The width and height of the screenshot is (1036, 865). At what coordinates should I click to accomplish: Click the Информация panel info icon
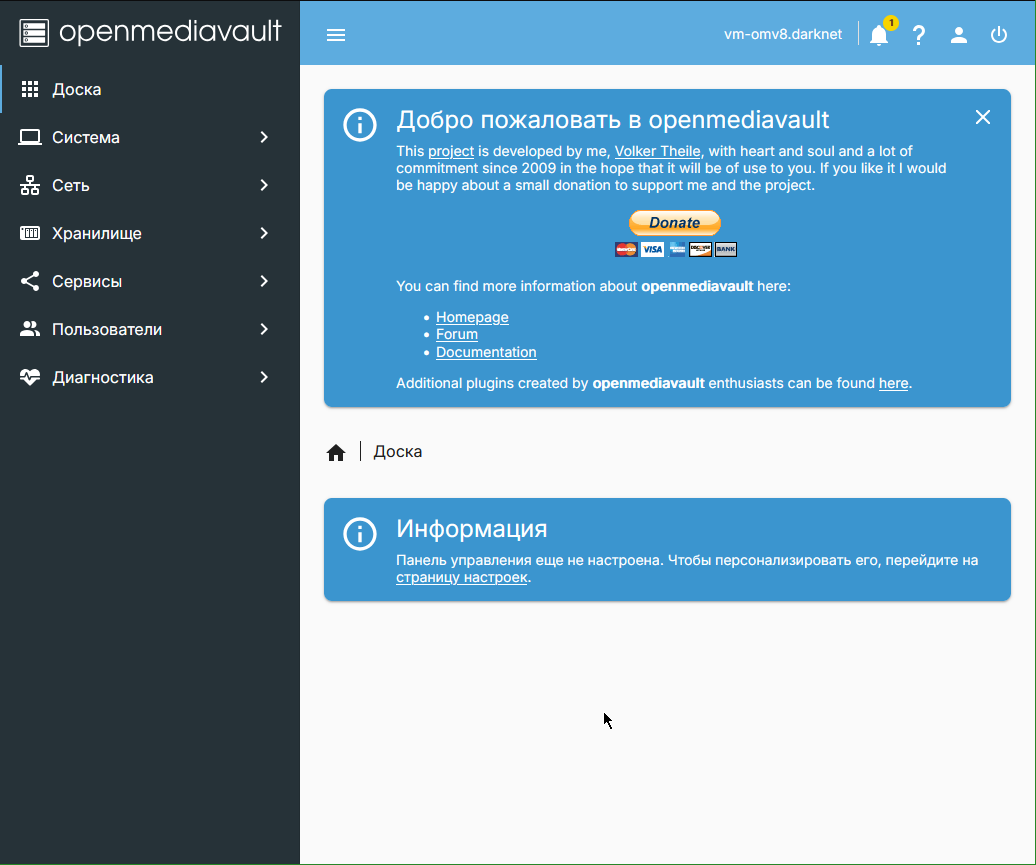click(x=360, y=533)
